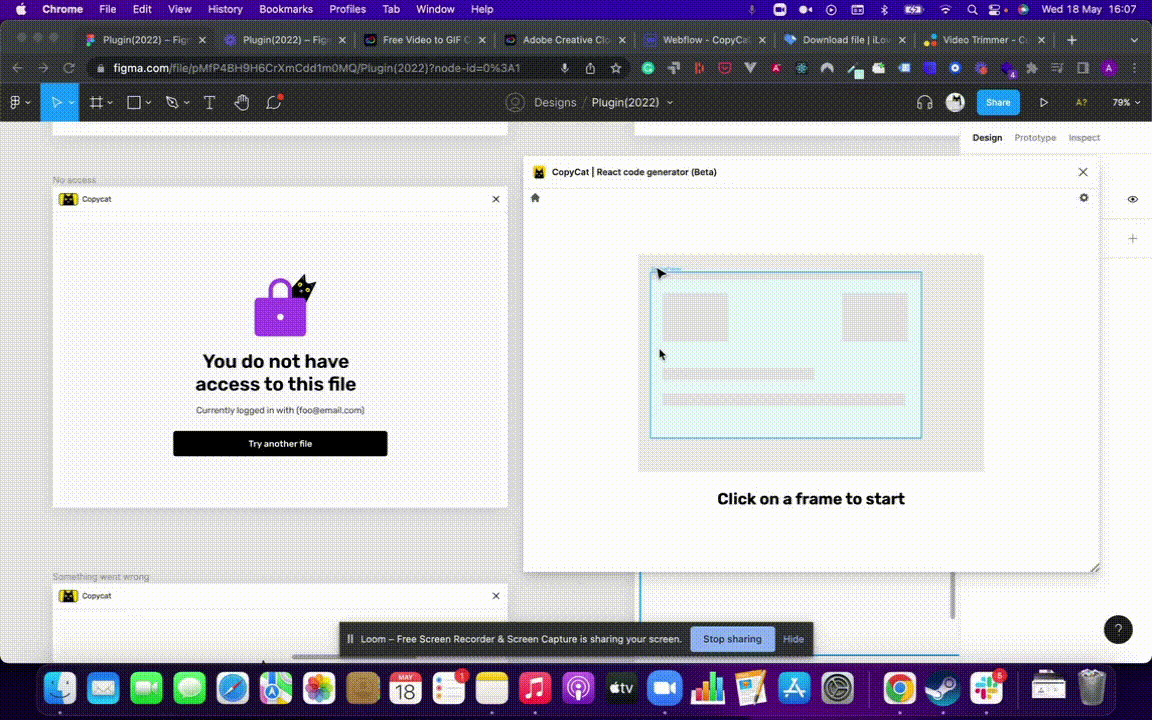Open the Profiles menu
Screen dimensions: 1152x720
point(348,10)
